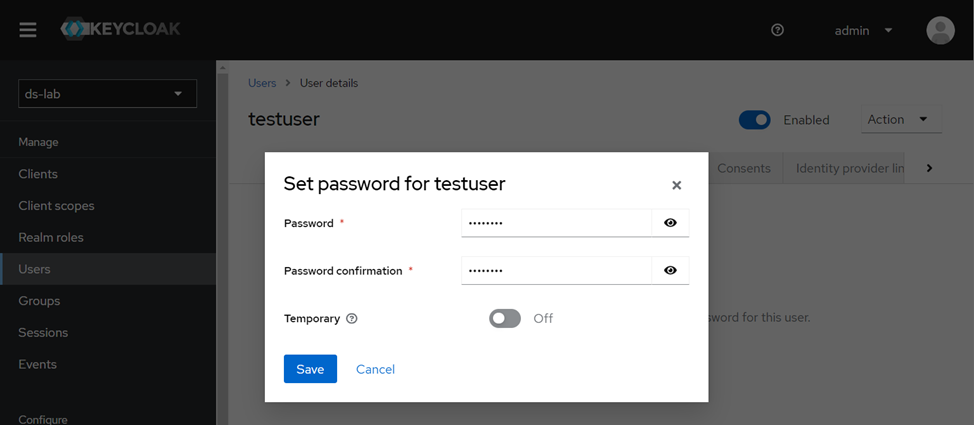Toggle the Temporary password switch

click(505, 318)
